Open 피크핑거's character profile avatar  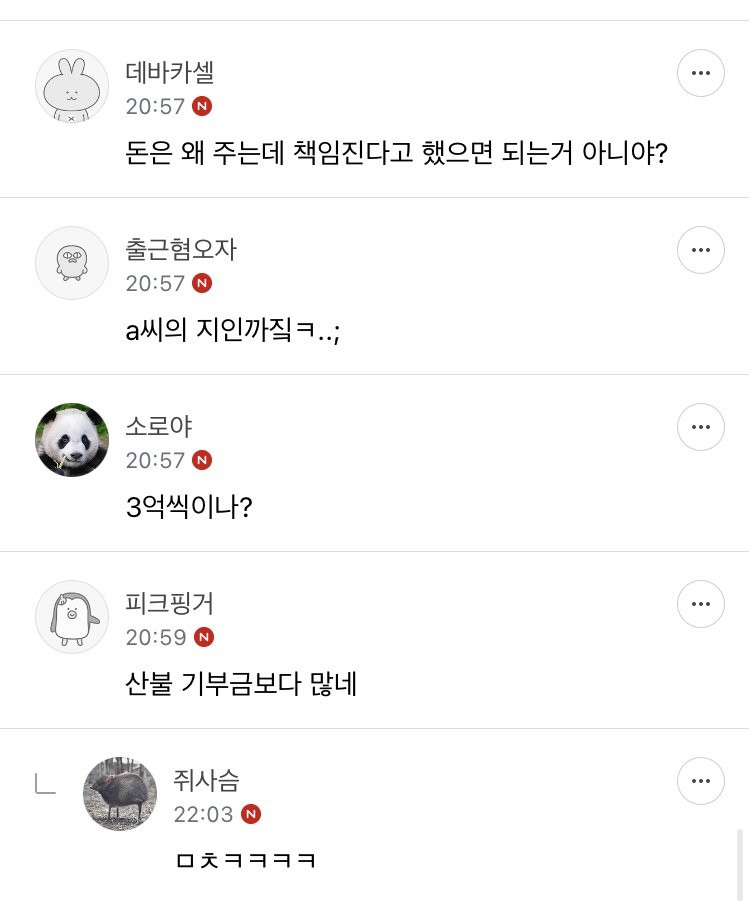(x=72, y=617)
